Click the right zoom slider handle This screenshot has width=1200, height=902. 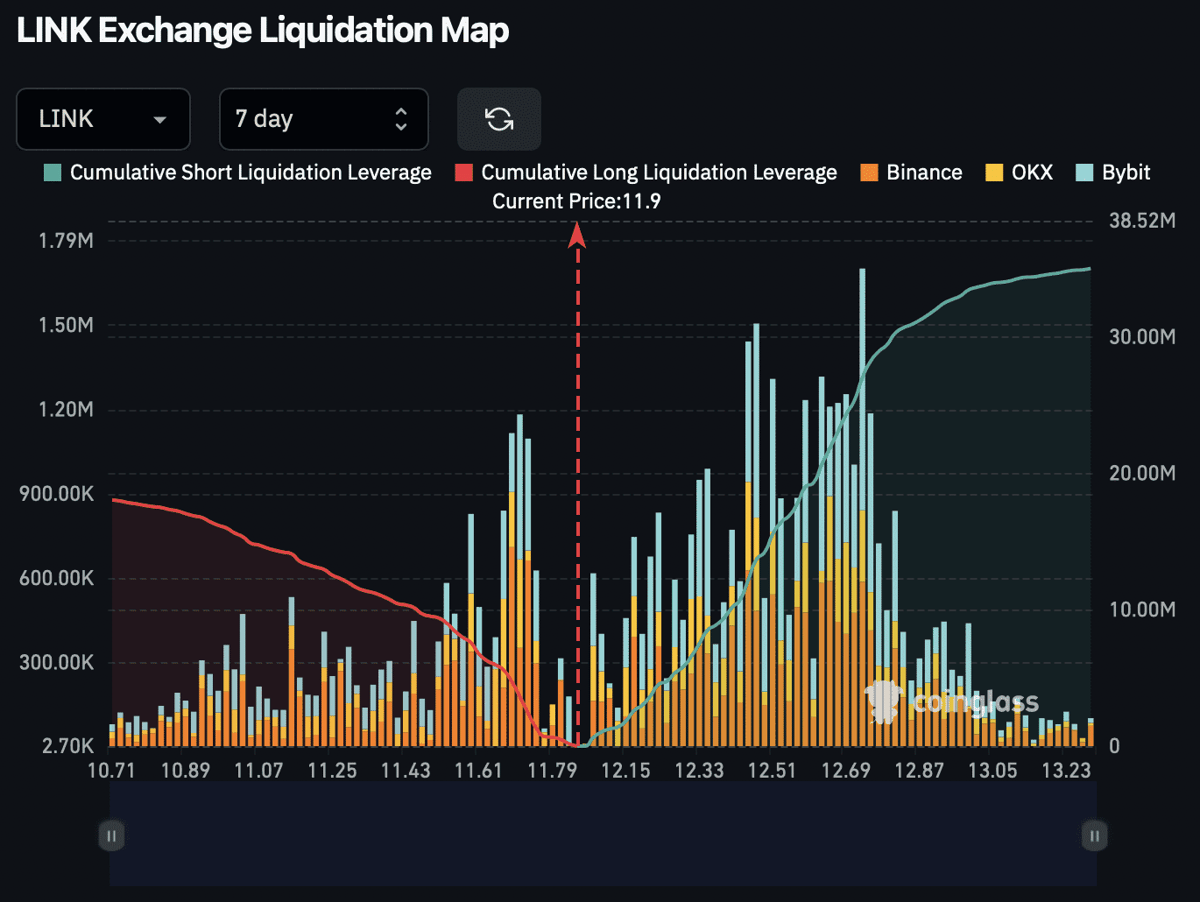pyautogui.click(x=1095, y=835)
